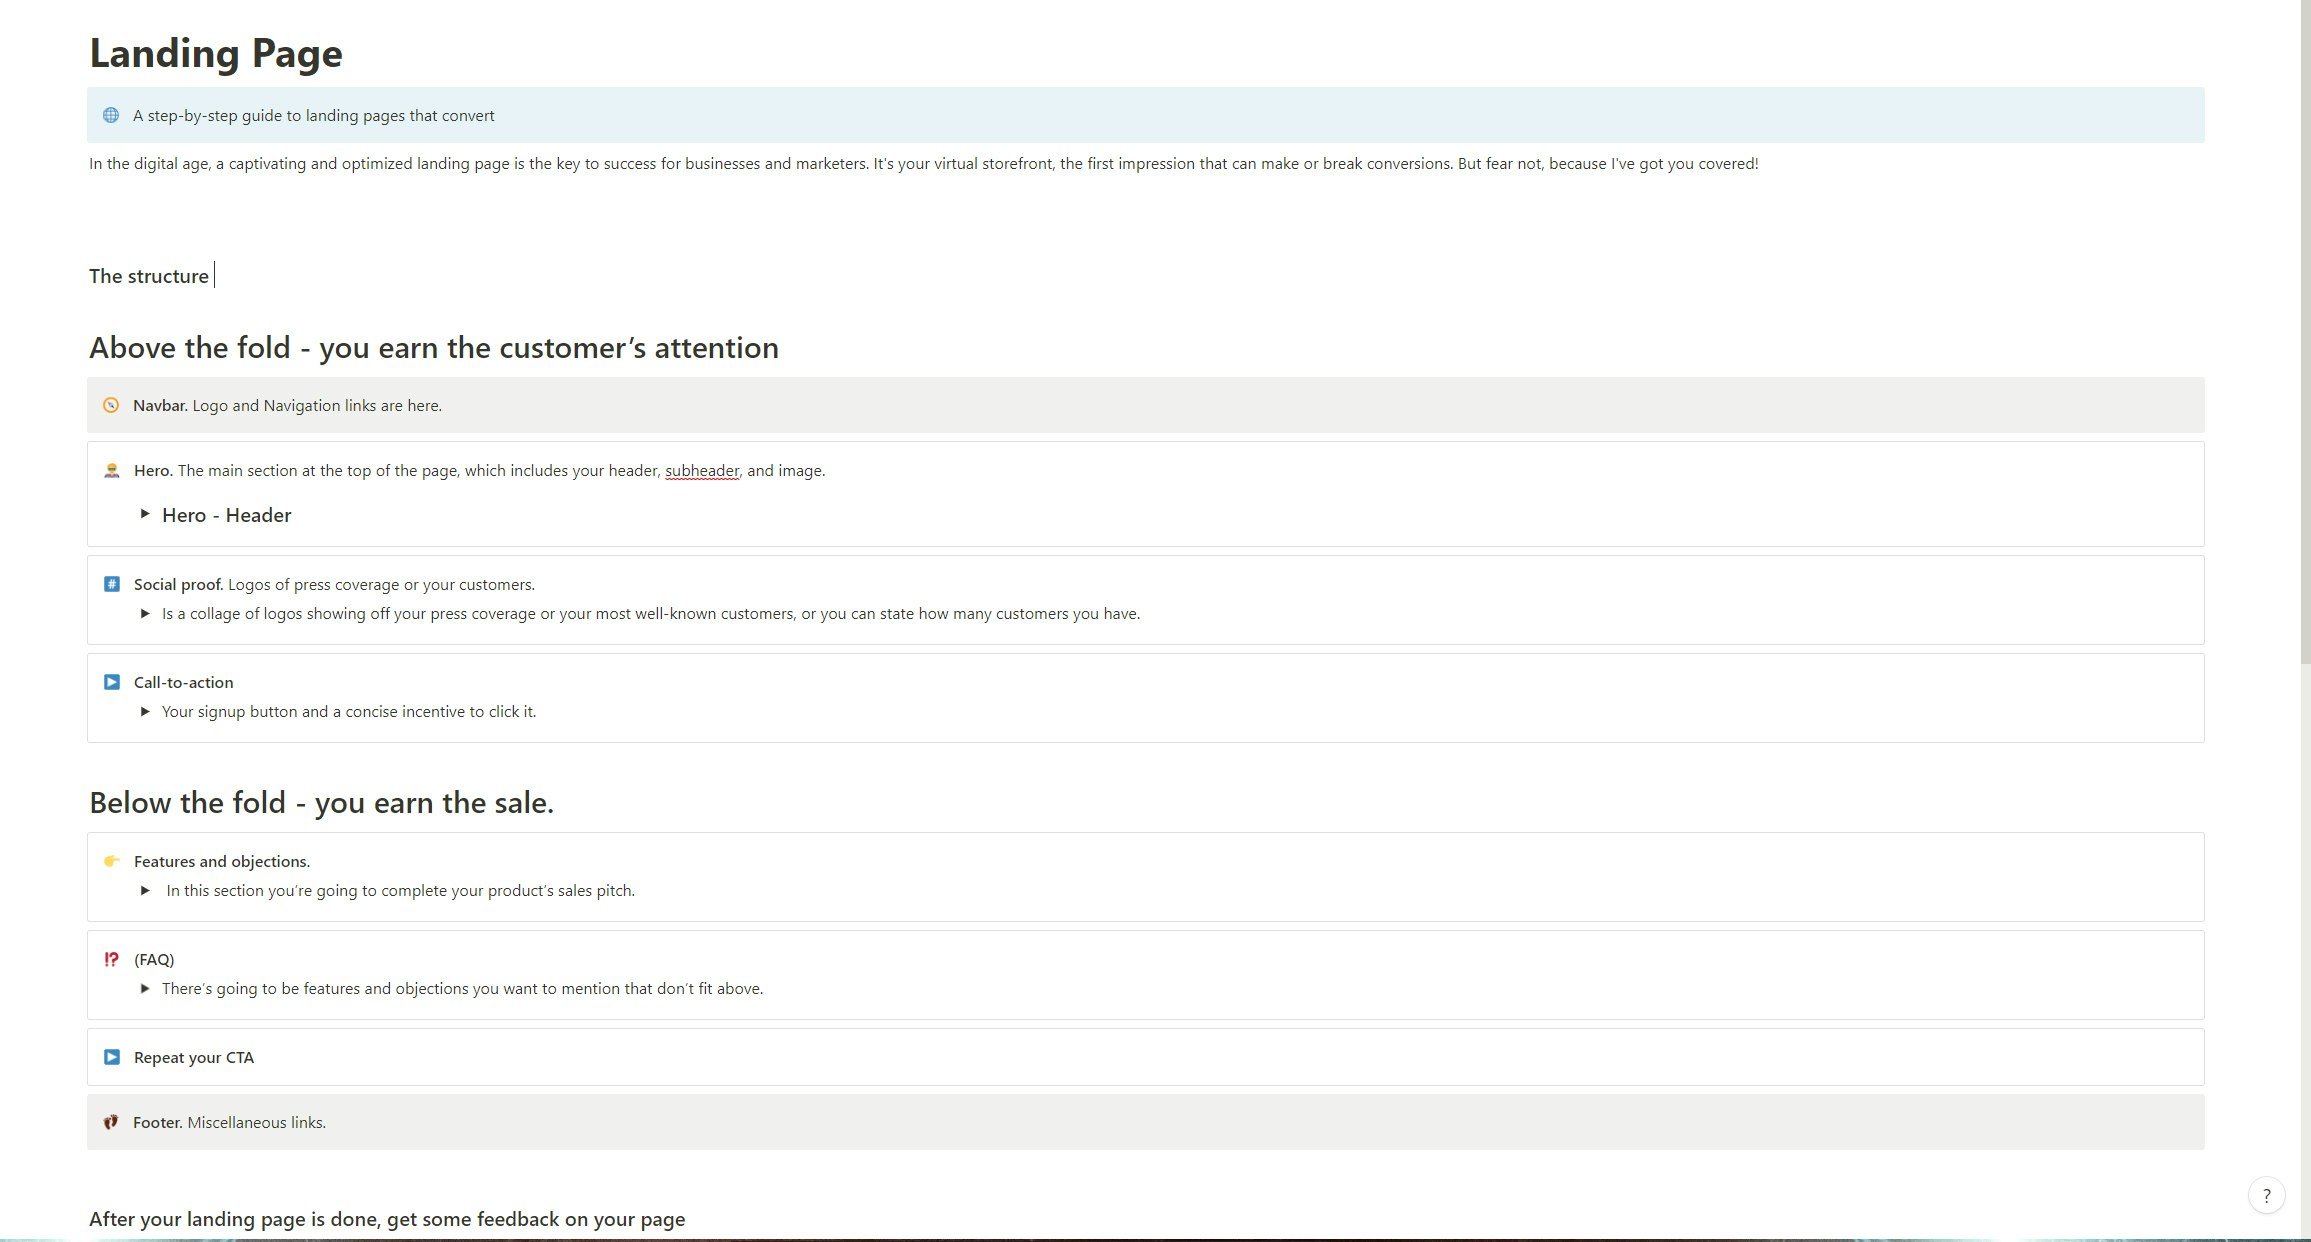Click the 'Footer. Miscellaneous links.' text
2311x1242 pixels.
(x=229, y=1122)
